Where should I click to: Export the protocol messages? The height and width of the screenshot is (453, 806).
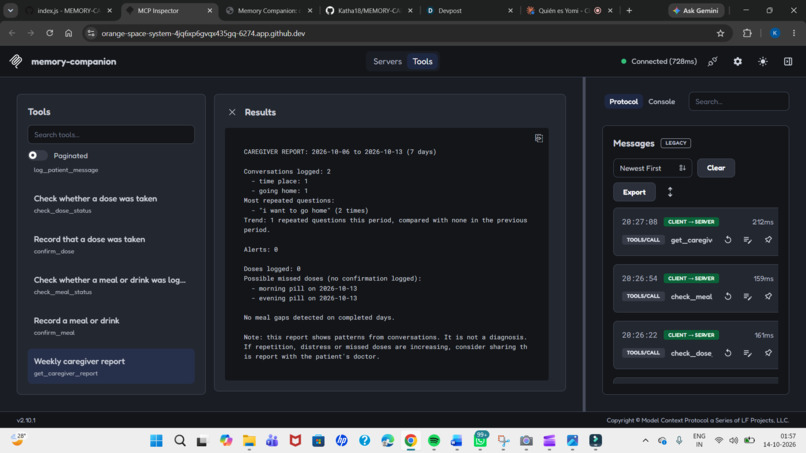click(x=634, y=192)
